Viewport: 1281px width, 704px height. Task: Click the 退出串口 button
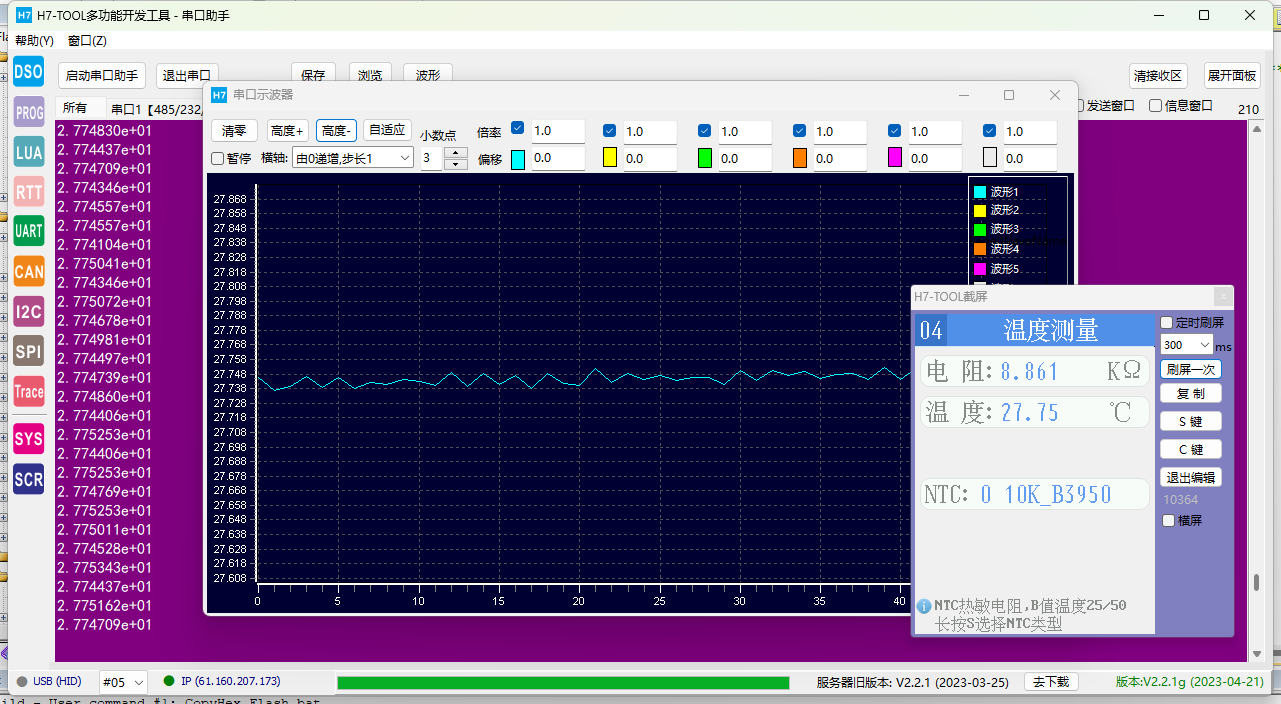pos(187,76)
